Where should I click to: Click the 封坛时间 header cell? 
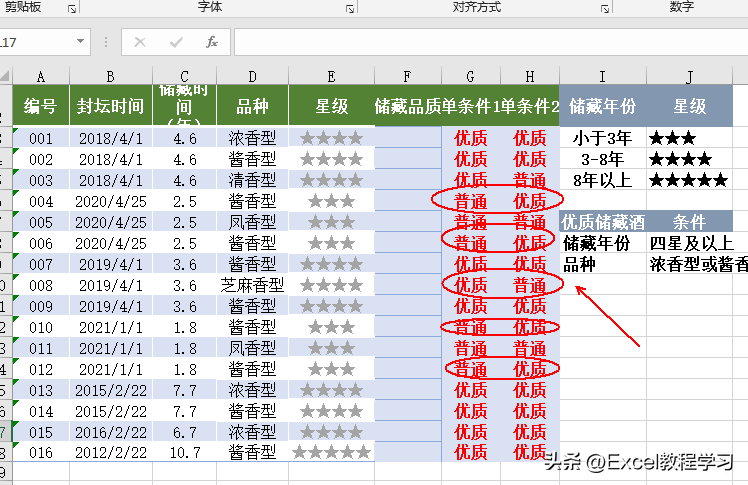[x=111, y=106]
